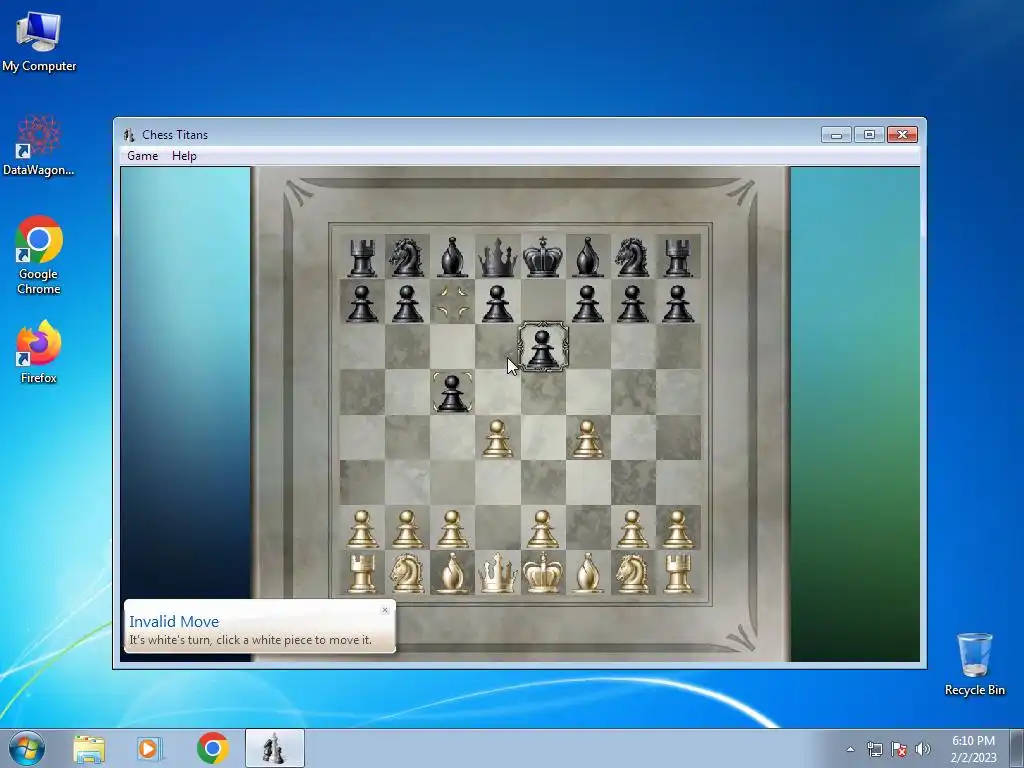Click the black pawn on a7
1024x768 pixels.
click(362, 303)
